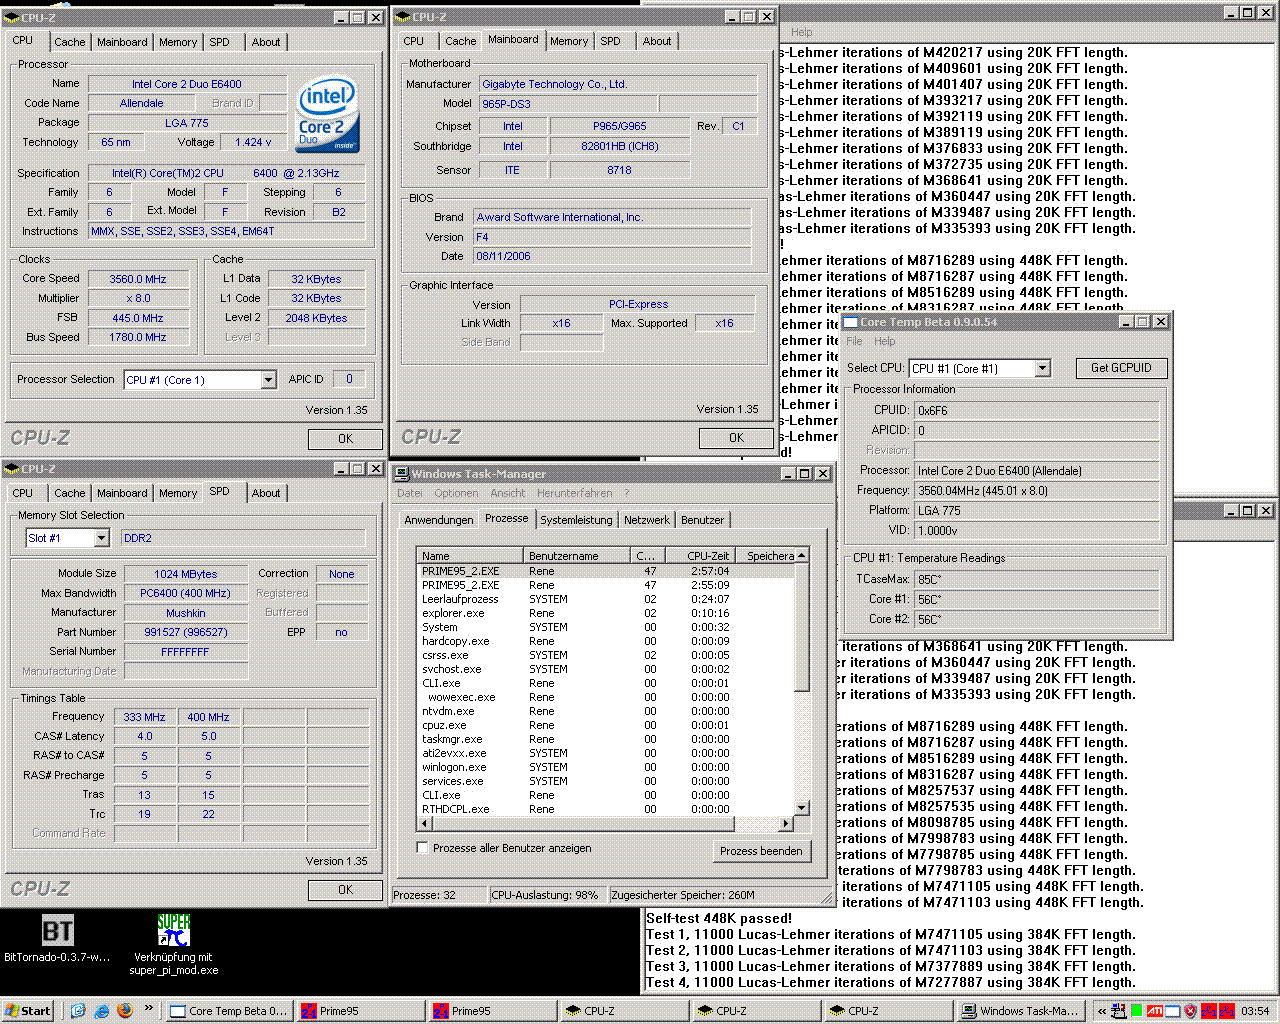Click OK in the CPU-Z processor window
Viewport: 1280px width, 1024px height.
(345, 439)
